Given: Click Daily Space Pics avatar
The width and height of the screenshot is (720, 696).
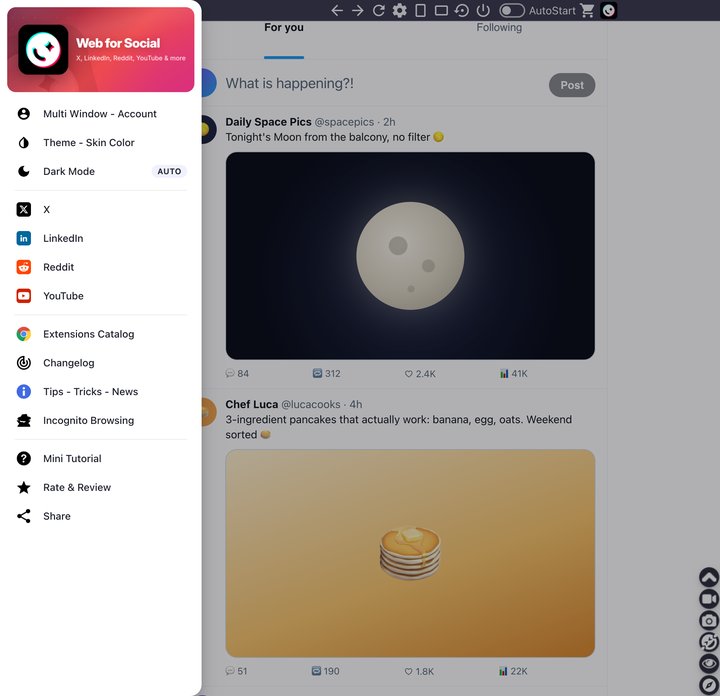Looking at the screenshot, I should pyautogui.click(x=209, y=129).
